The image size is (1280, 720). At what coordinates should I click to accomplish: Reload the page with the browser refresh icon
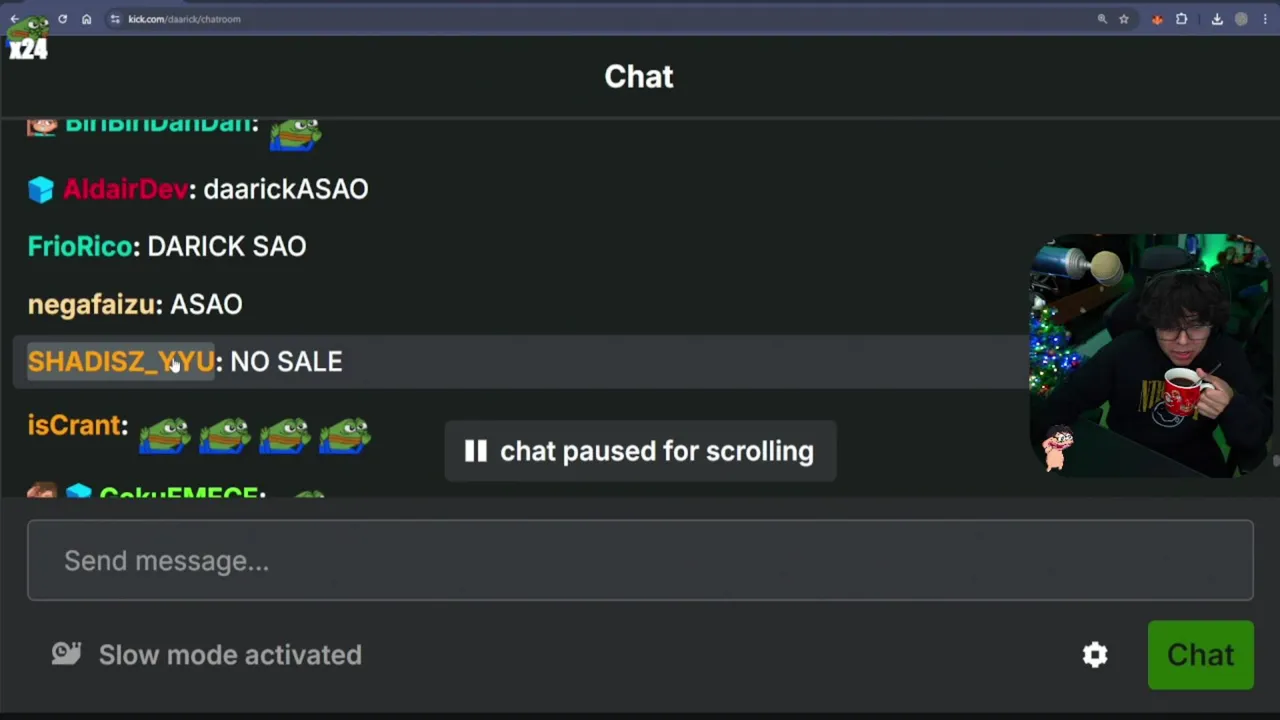(x=62, y=19)
